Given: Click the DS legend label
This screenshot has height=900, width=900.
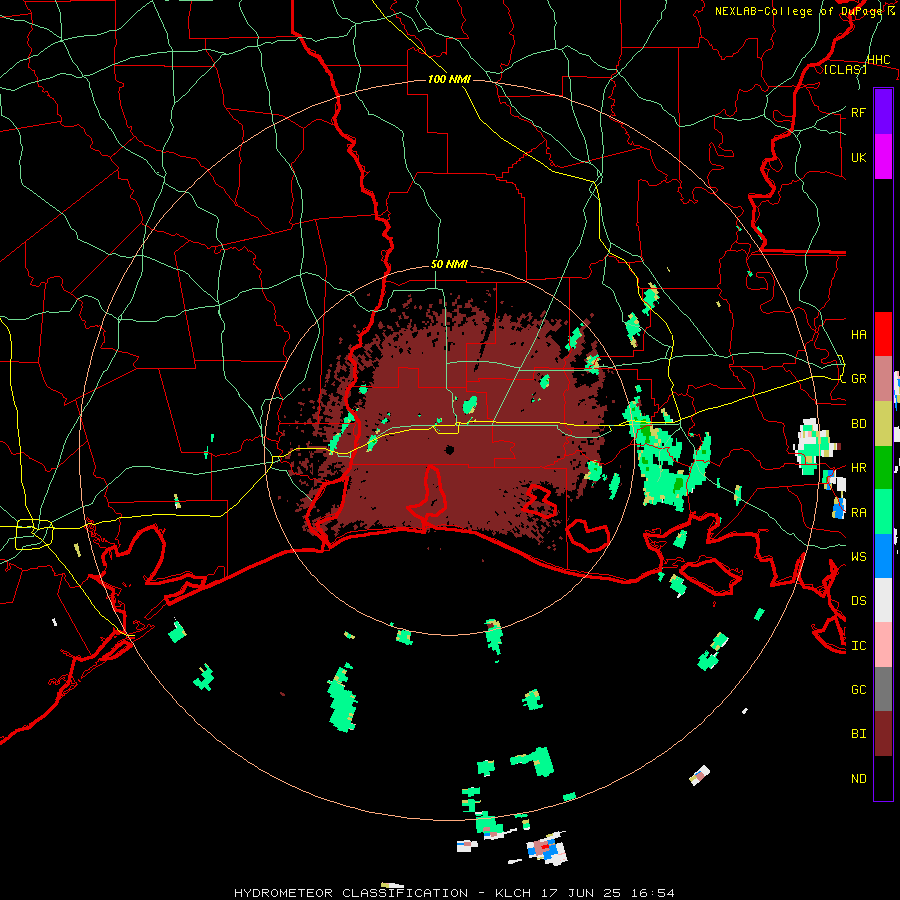Looking at the screenshot, I should click(x=858, y=600).
